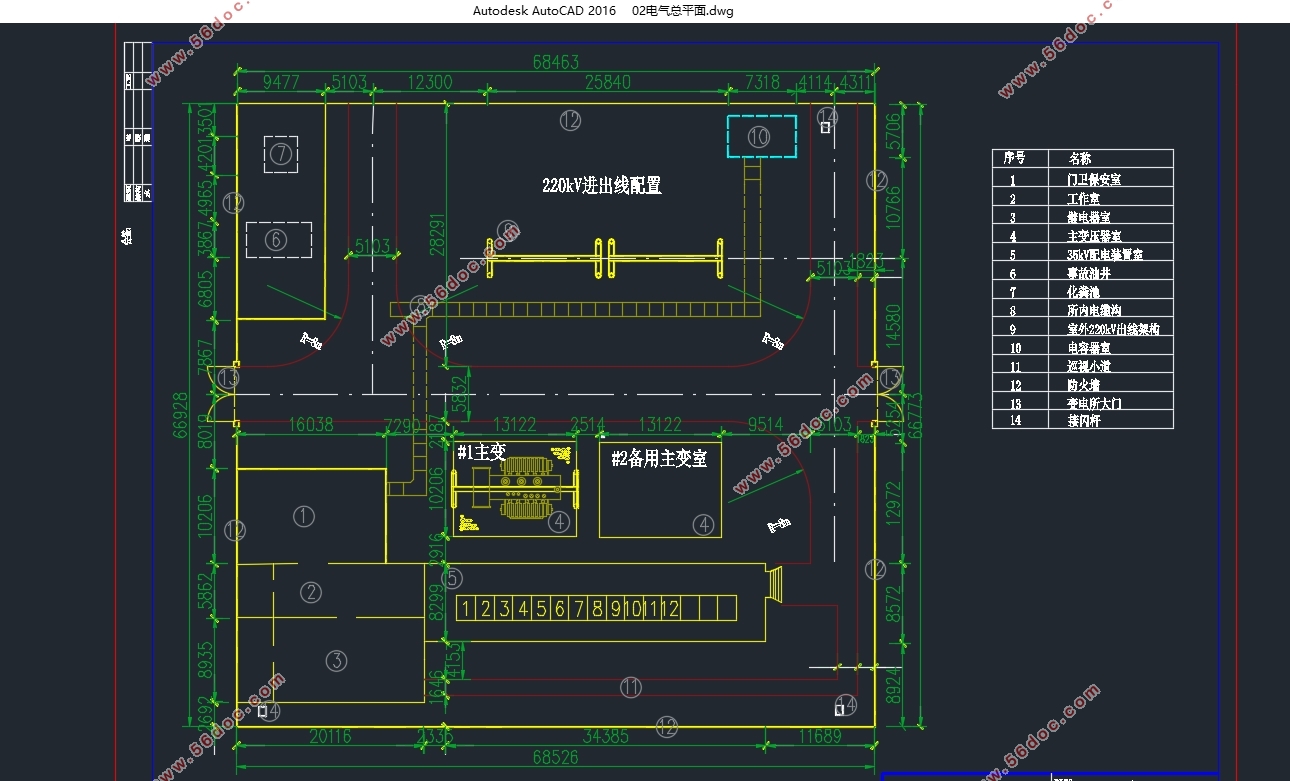Screen dimensions: 1290x781
Task: Click circled marker 11 patrol path
Action: point(630,687)
